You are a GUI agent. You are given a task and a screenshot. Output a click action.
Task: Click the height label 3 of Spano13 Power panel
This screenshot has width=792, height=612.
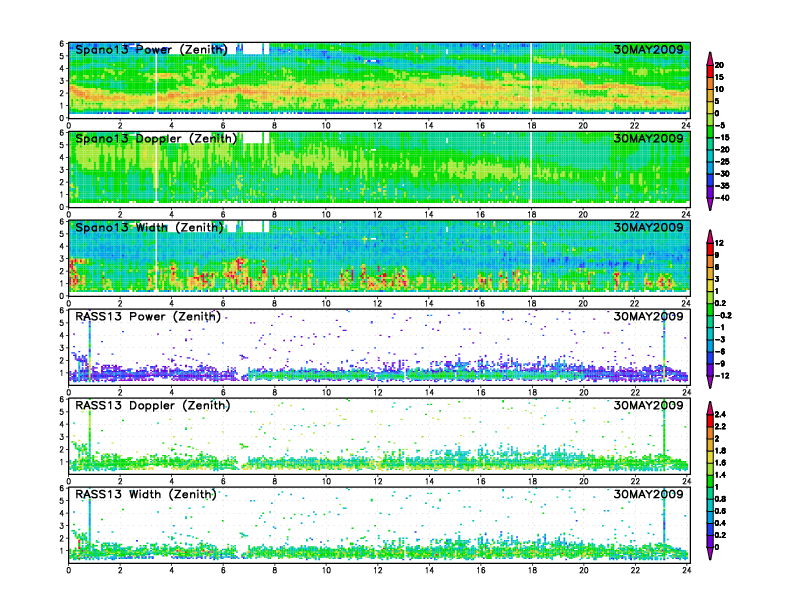click(x=62, y=81)
